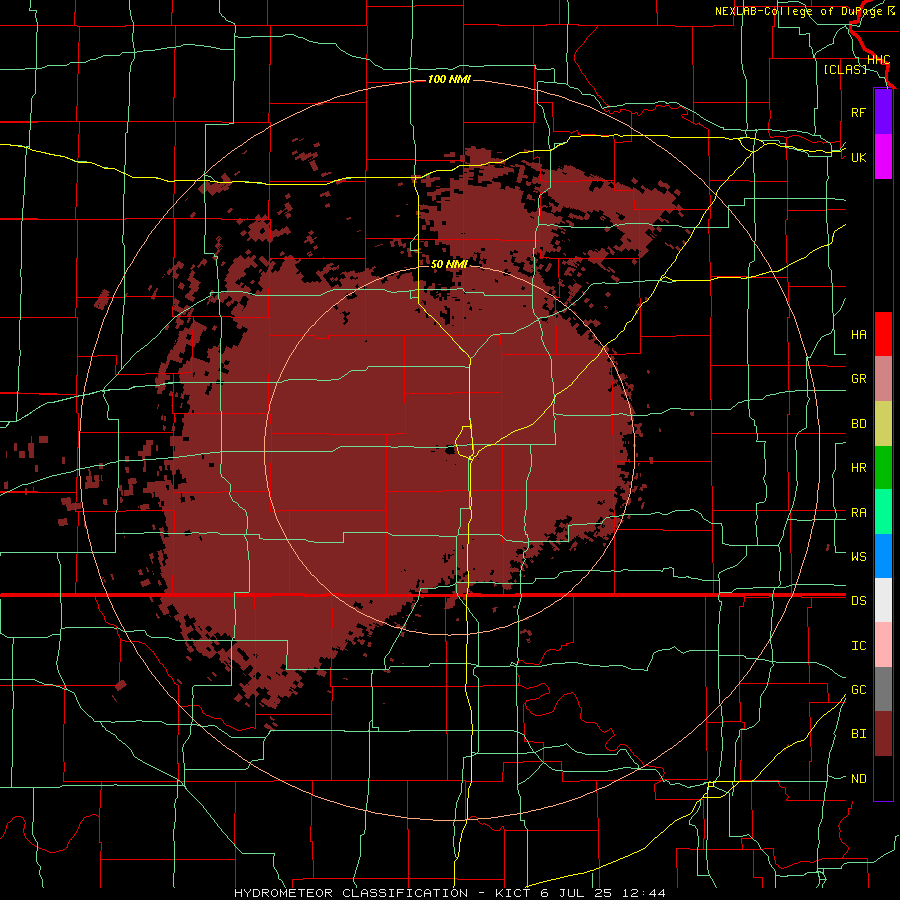Image resolution: width=900 pixels, height=900 pixels.
Task: Click the HYDROMETEOR CLASSIFICATION title text
Action: 351,893
